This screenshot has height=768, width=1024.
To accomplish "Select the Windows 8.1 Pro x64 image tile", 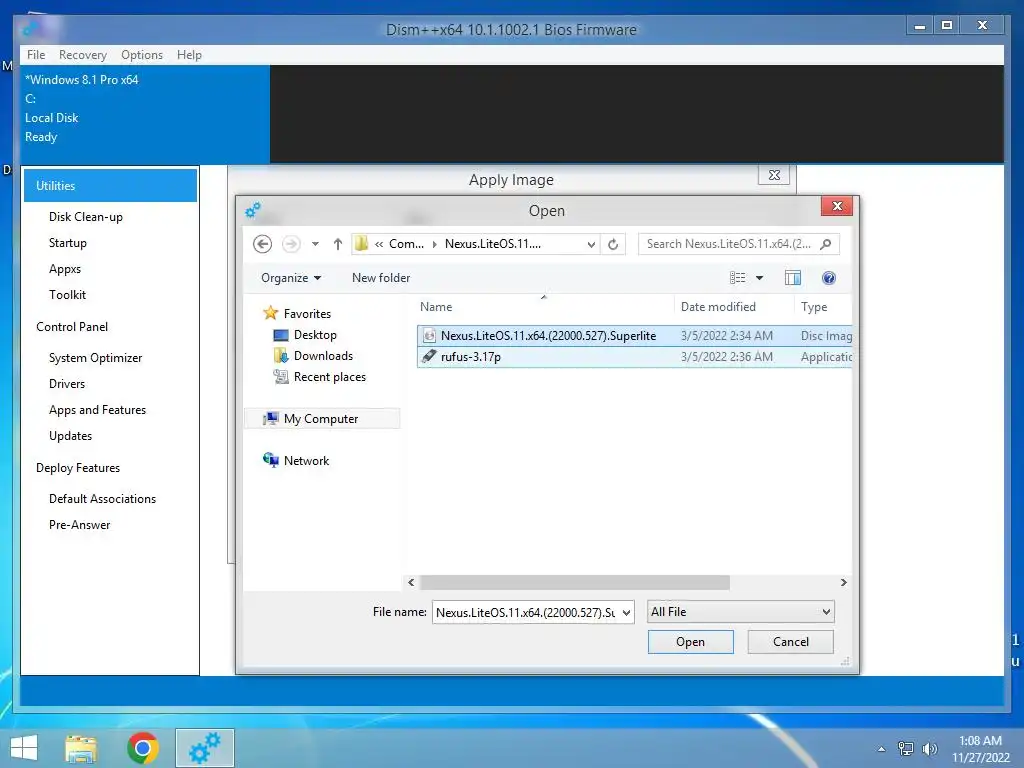I will pyautogui.click(x=144, y=114).
